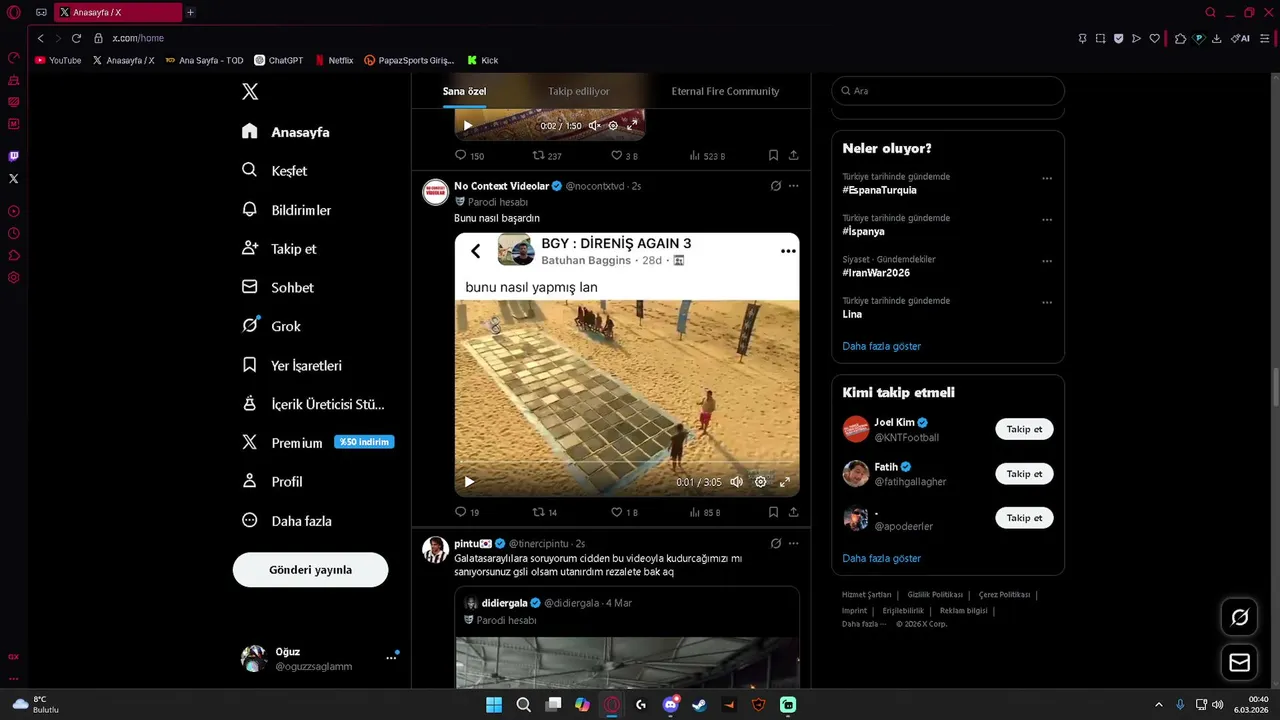
Task: Click the Ara search field
Action: [948, 91]
